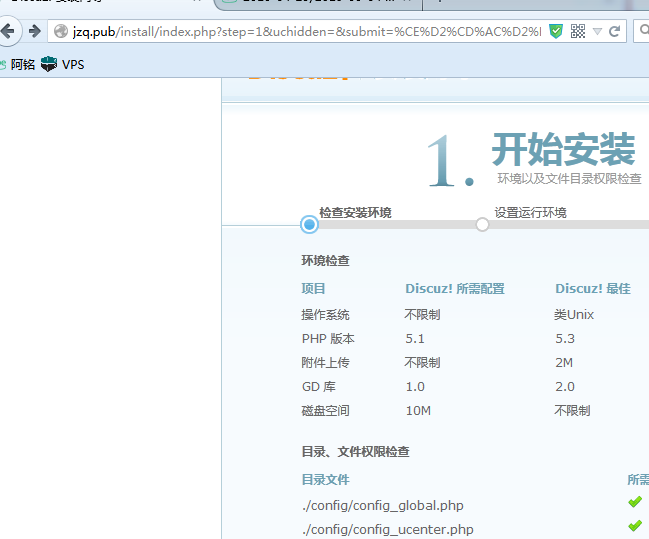This screenshot has height=539, width=649.
Task: Expand the address bar history dropdown arrow
Action: (597, 31)
